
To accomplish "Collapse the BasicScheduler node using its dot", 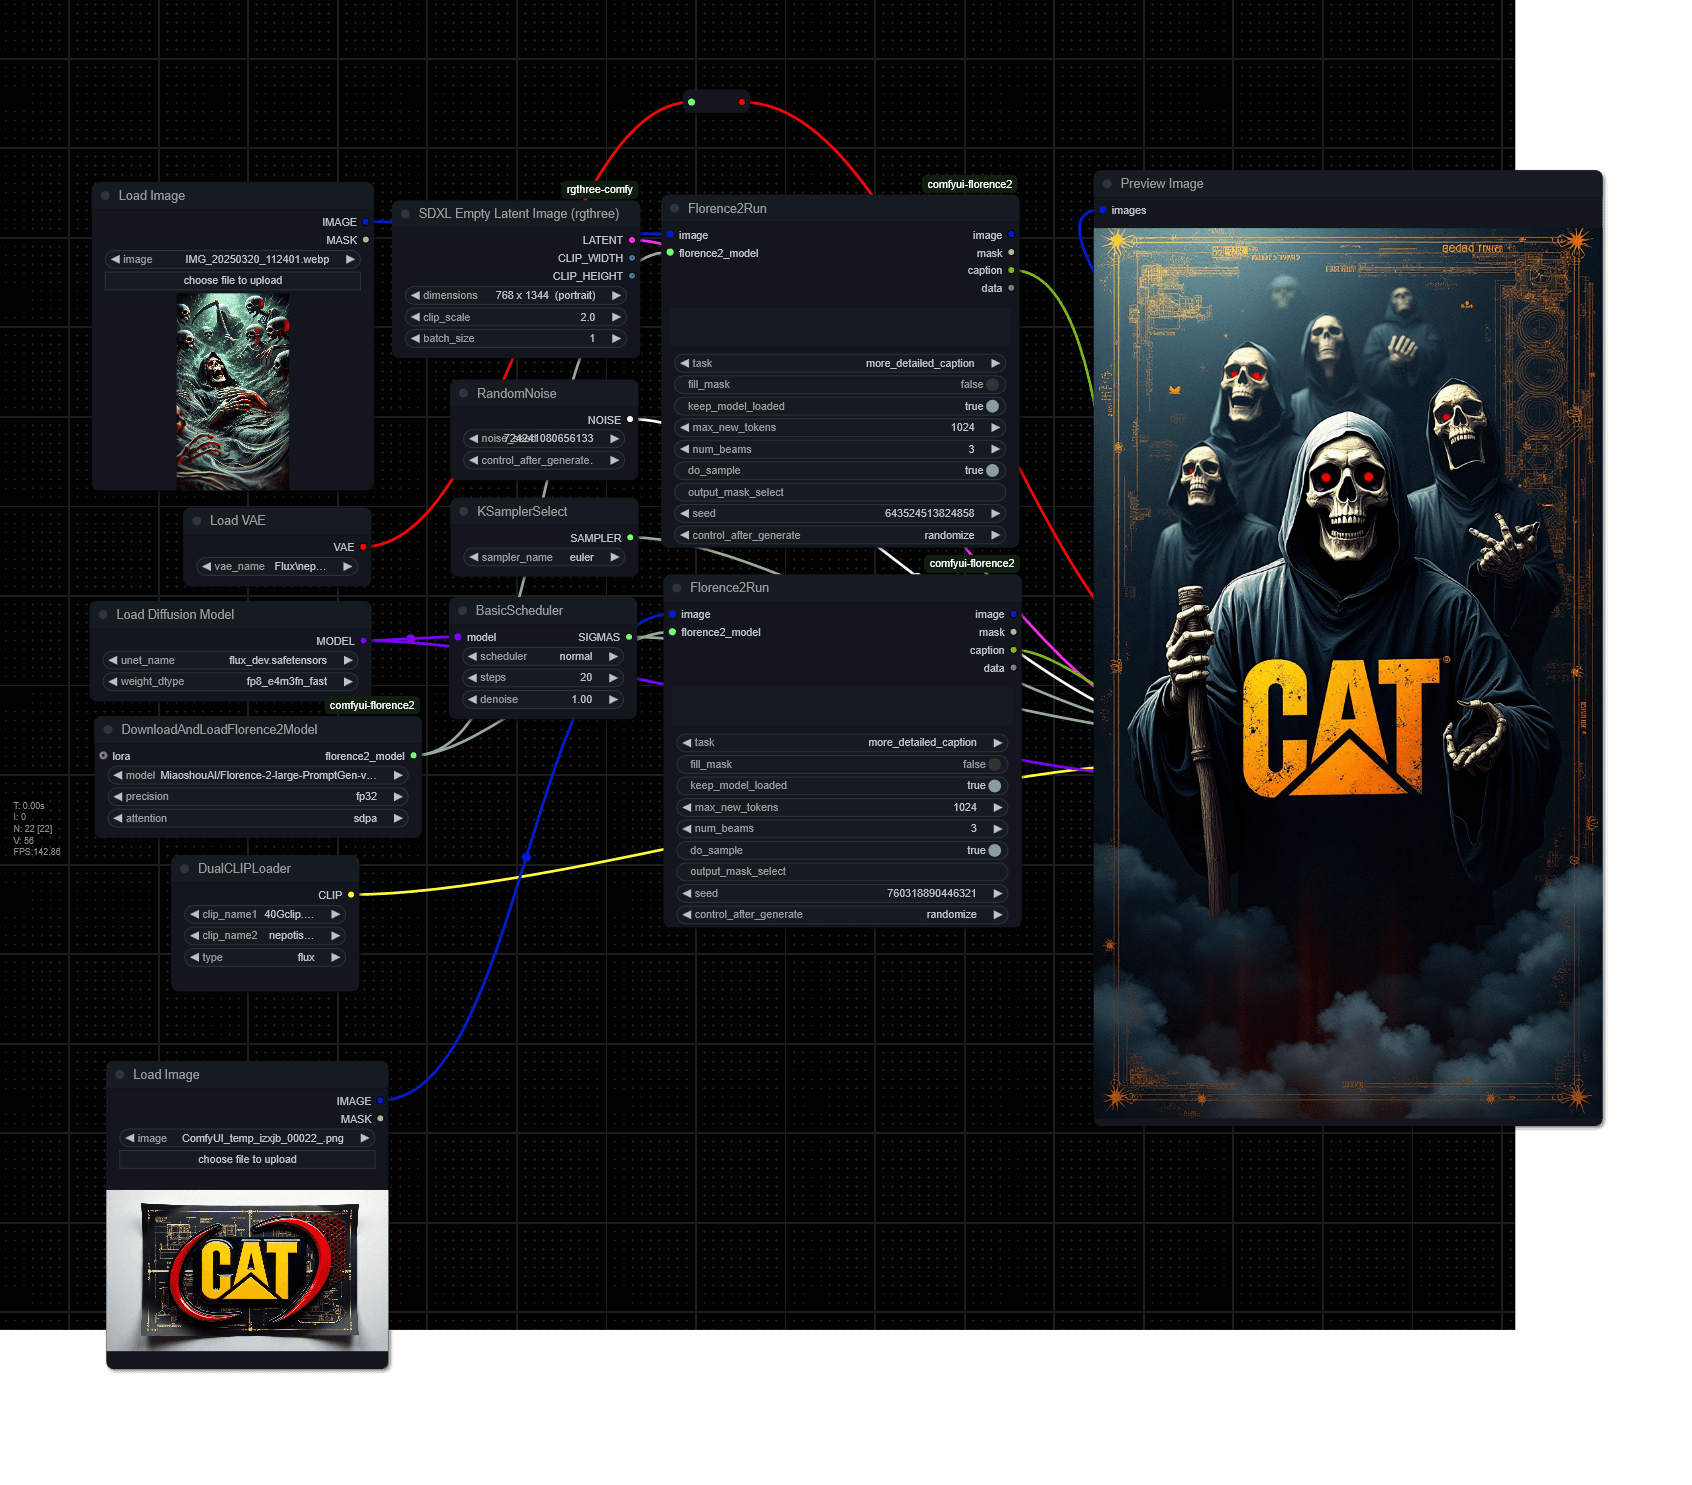I will pyautogui.click(x=462, y=611).
